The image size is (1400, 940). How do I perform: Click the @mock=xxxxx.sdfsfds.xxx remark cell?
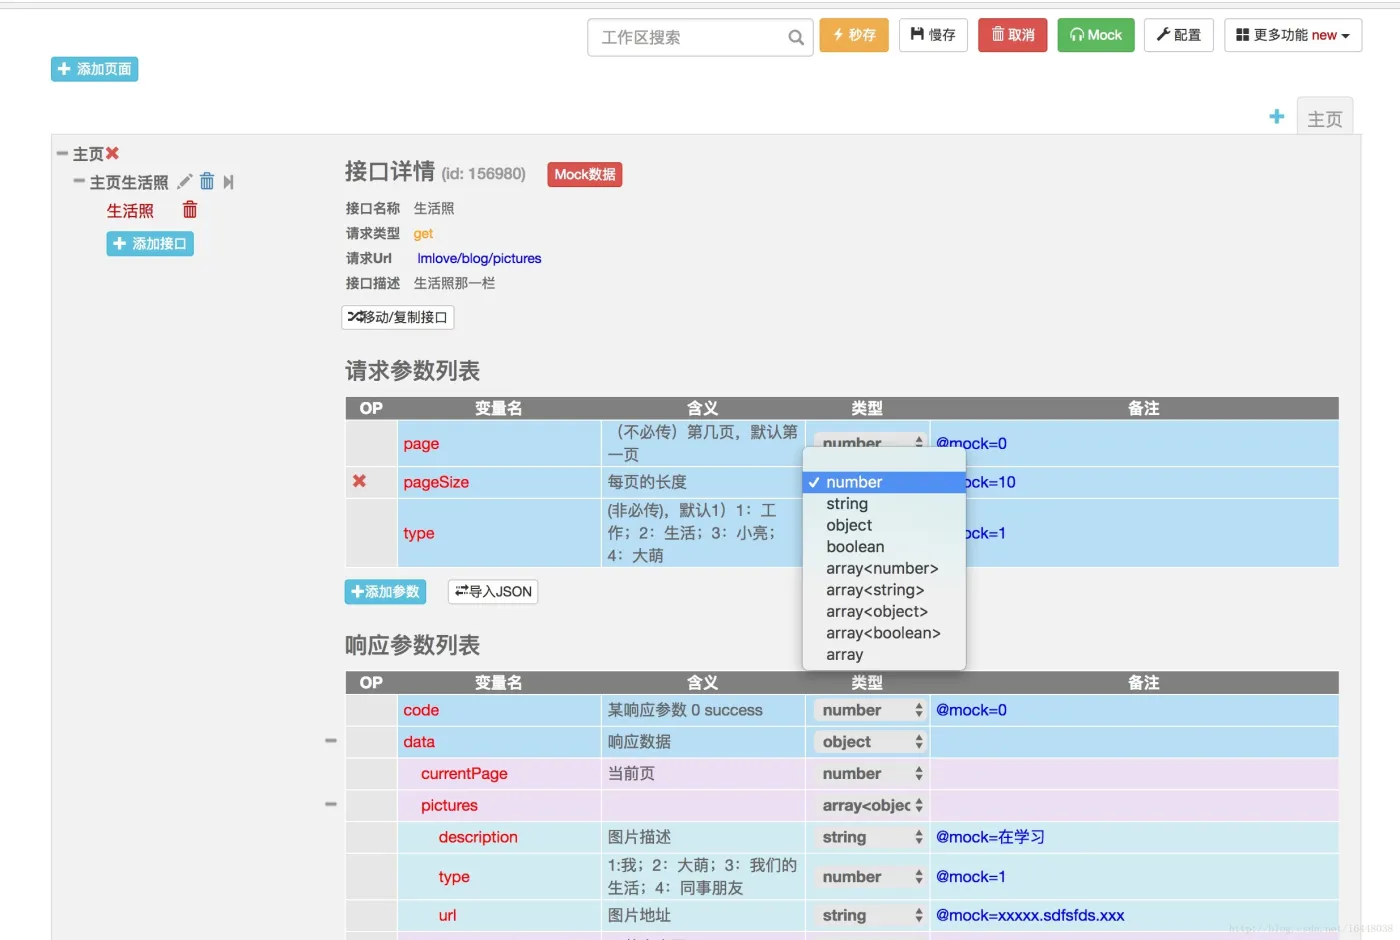[x=1134, y=915]
